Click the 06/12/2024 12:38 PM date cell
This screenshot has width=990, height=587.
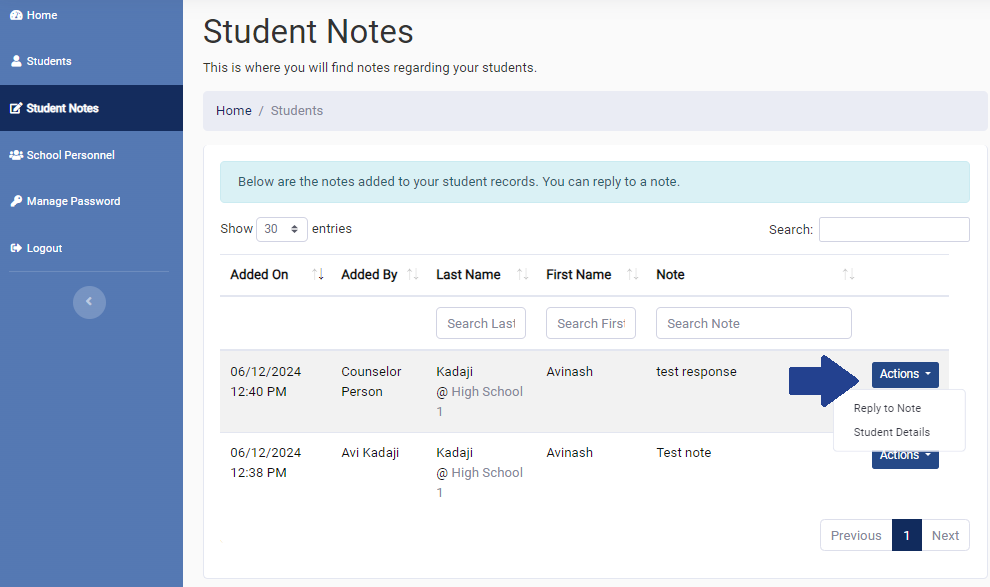click(266, 463)
